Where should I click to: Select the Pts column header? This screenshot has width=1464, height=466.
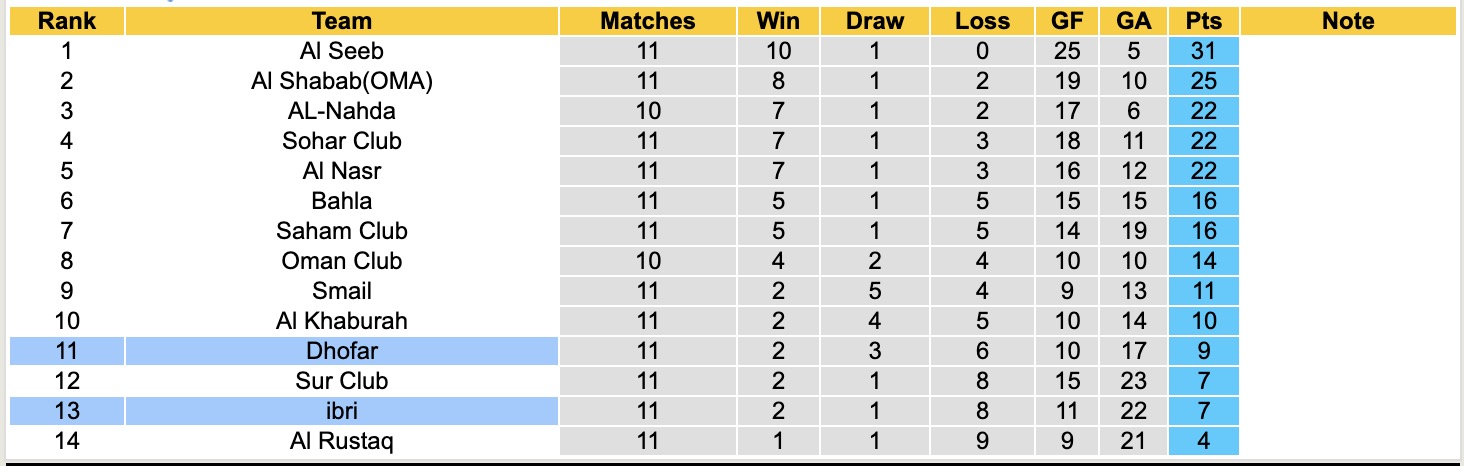(x=1203, y=21)
